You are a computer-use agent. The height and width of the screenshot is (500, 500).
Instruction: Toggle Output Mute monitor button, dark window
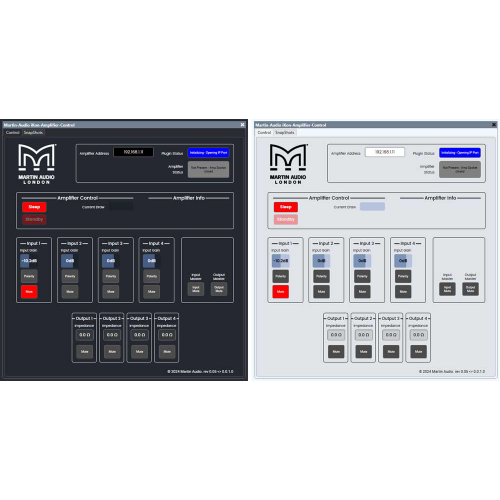219,289
